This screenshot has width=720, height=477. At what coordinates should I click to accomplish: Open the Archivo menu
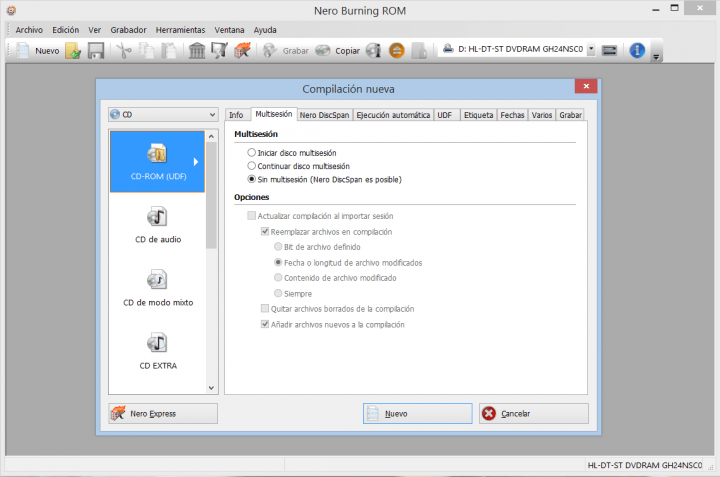[29, 30]
